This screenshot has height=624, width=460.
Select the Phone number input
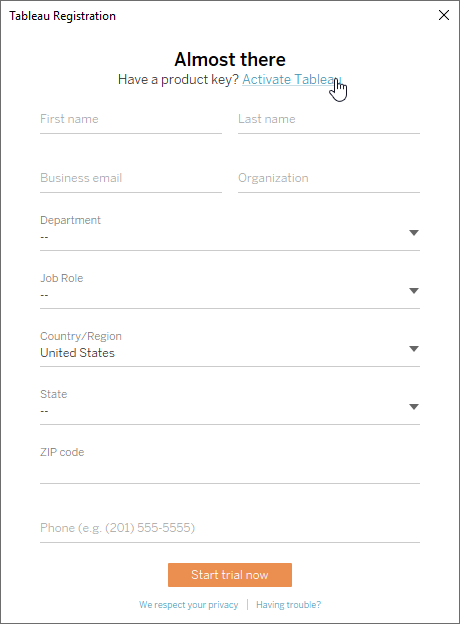(230, 529)
